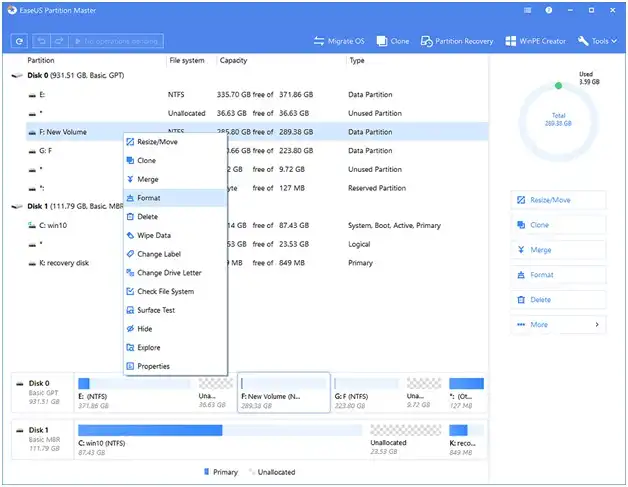
Task: Select G: F (NTFS) block in disk map
Action: 366,393
